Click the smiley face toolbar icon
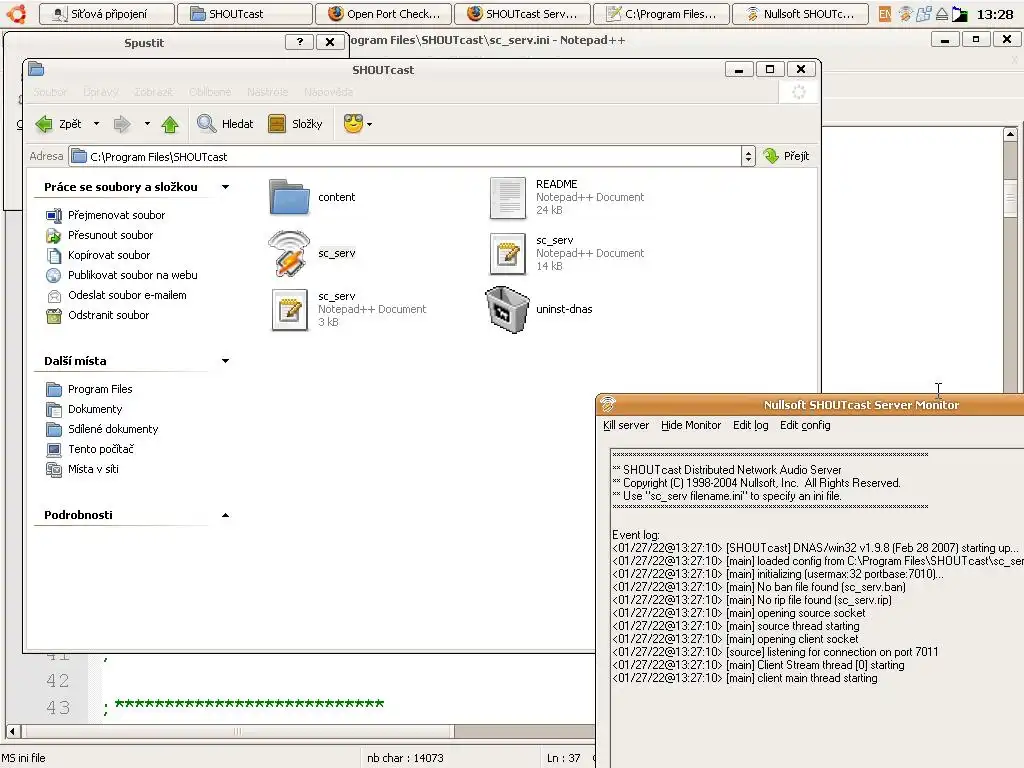 click(x=353, y=123)
